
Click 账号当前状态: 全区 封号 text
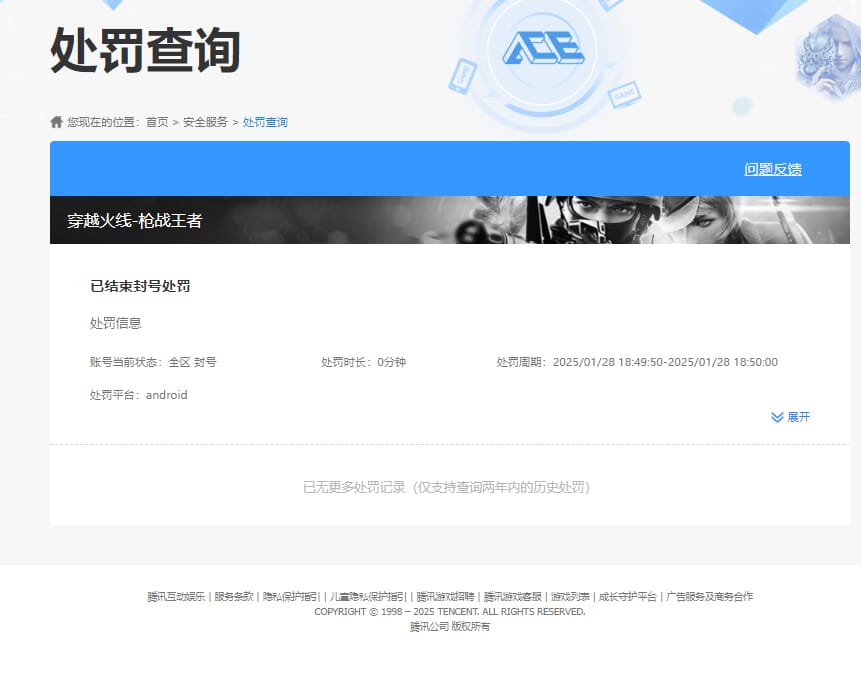click(x=153, y=362)
